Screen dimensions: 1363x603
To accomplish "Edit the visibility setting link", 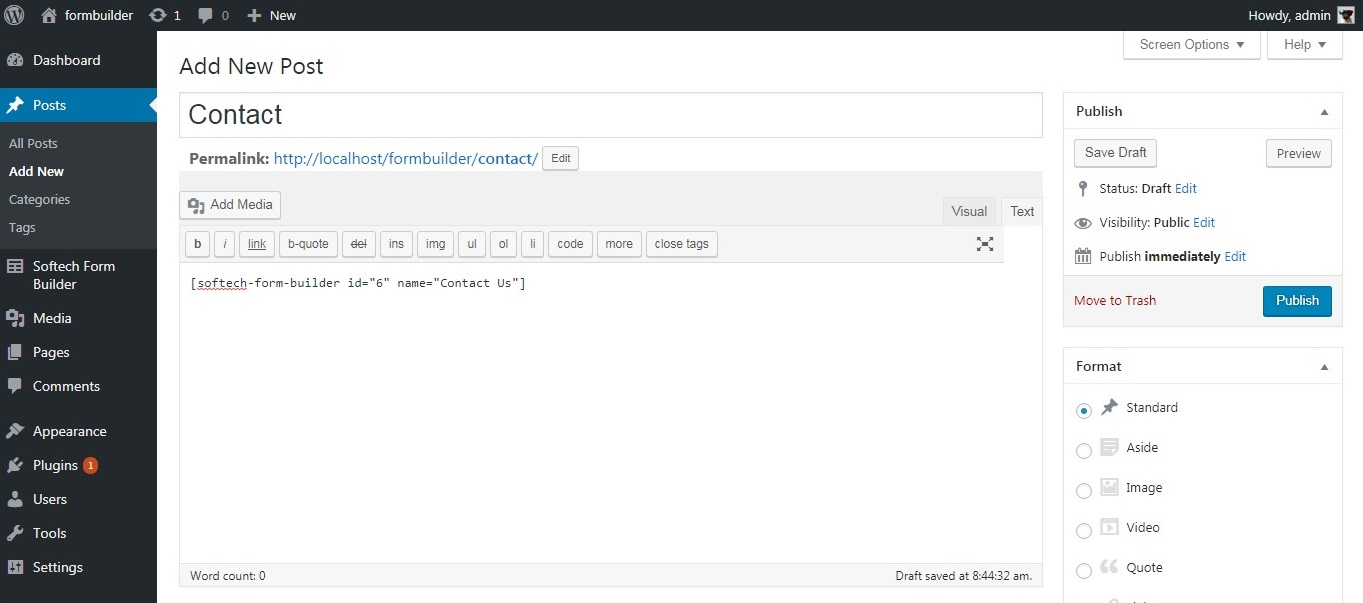I will [1204, 222].
